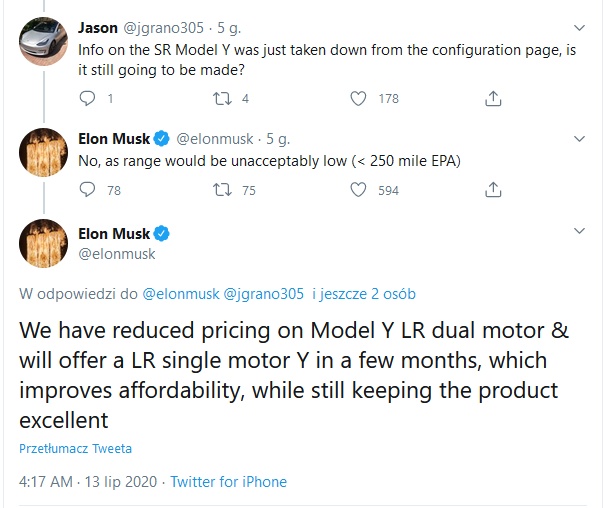Image resolution: width=605 pixels, height=508 pixels.
Task: Share Jason's tweet via share icon
Action: pos(493,98)
